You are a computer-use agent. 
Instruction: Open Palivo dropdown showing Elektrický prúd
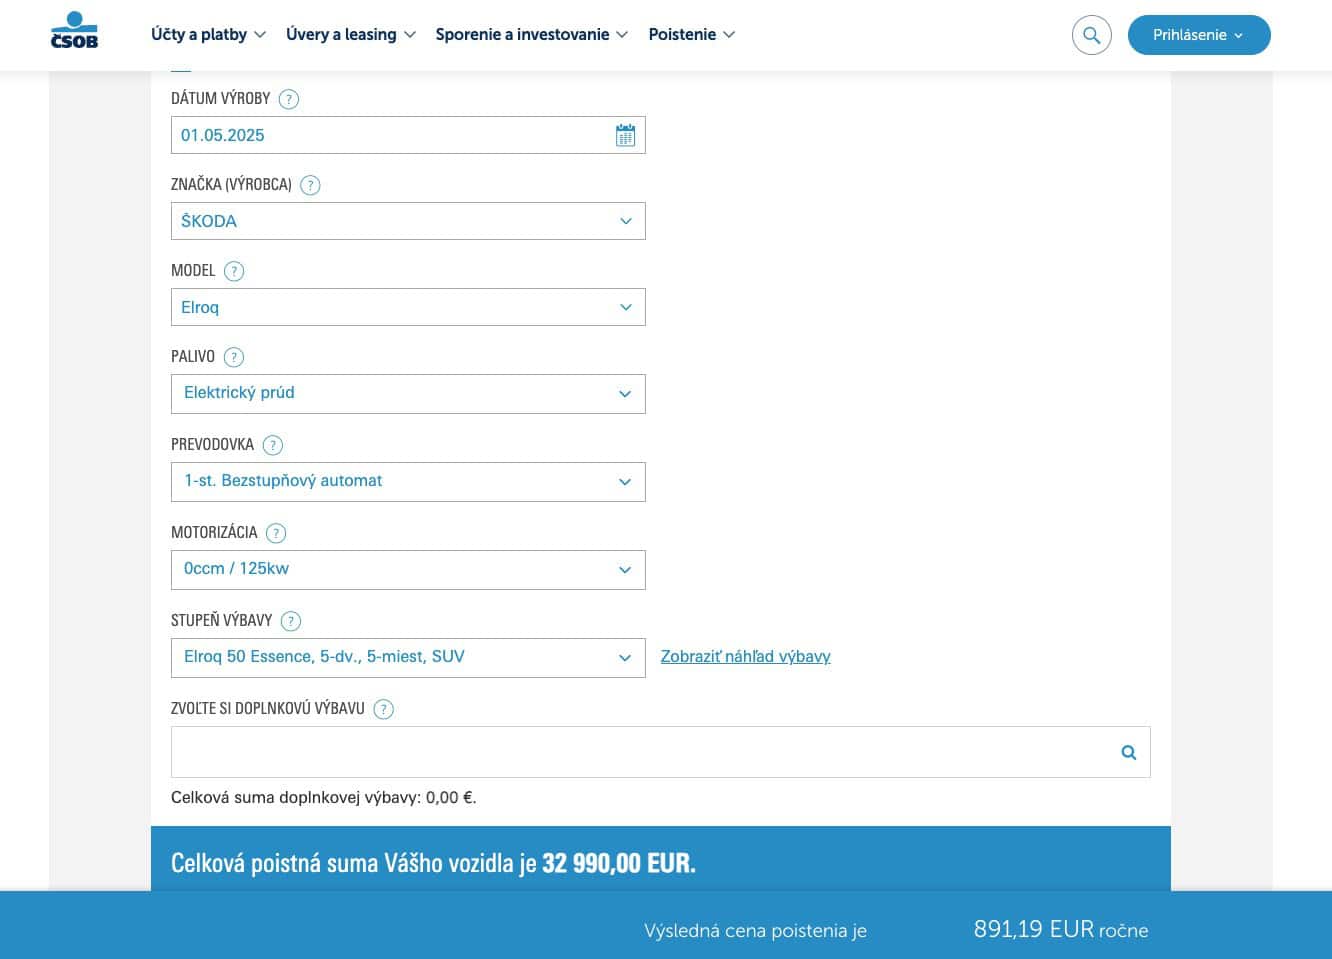[408, 394]
